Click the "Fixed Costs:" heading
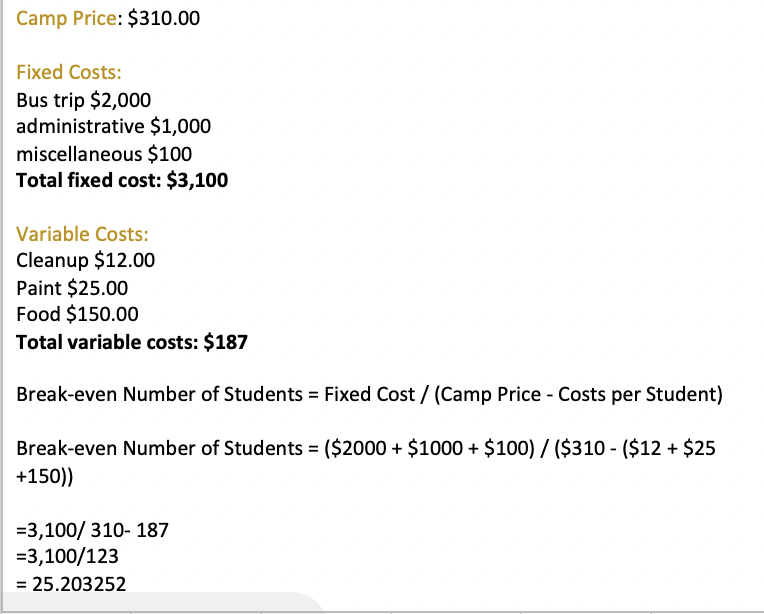Viewport: 764px width, 614px height. (69, 72)
